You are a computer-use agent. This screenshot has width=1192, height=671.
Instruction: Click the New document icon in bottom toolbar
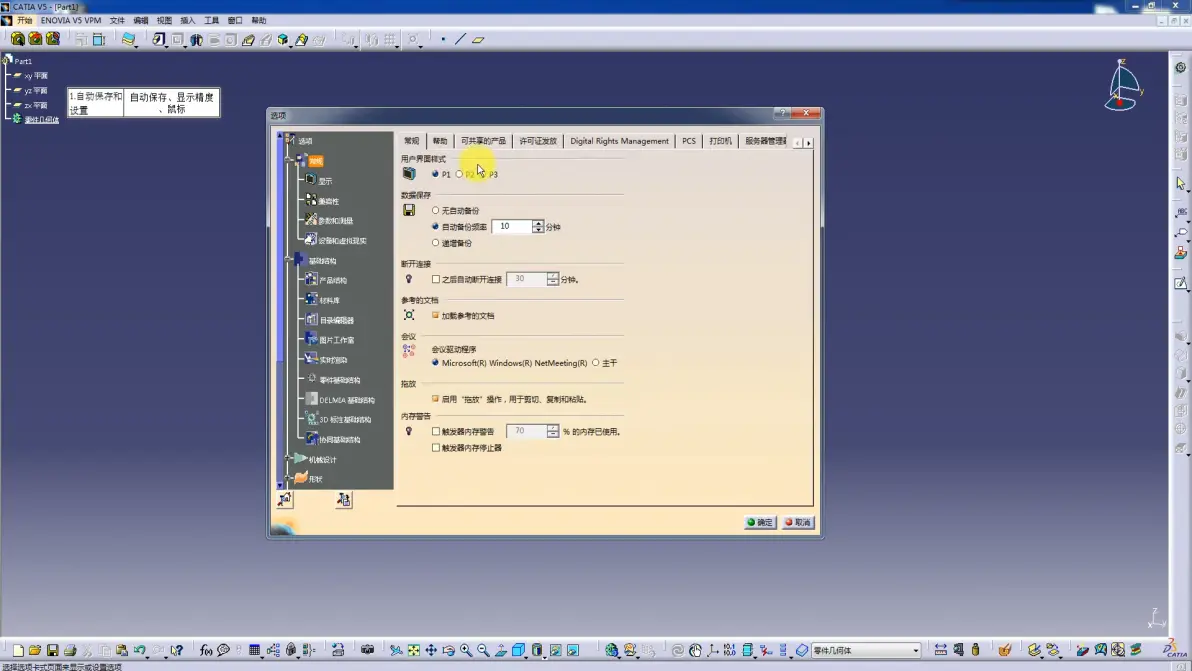click(17, 650)
